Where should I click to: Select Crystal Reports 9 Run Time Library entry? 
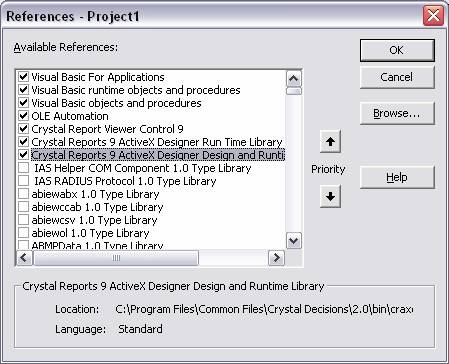click(x=157, y=142)
